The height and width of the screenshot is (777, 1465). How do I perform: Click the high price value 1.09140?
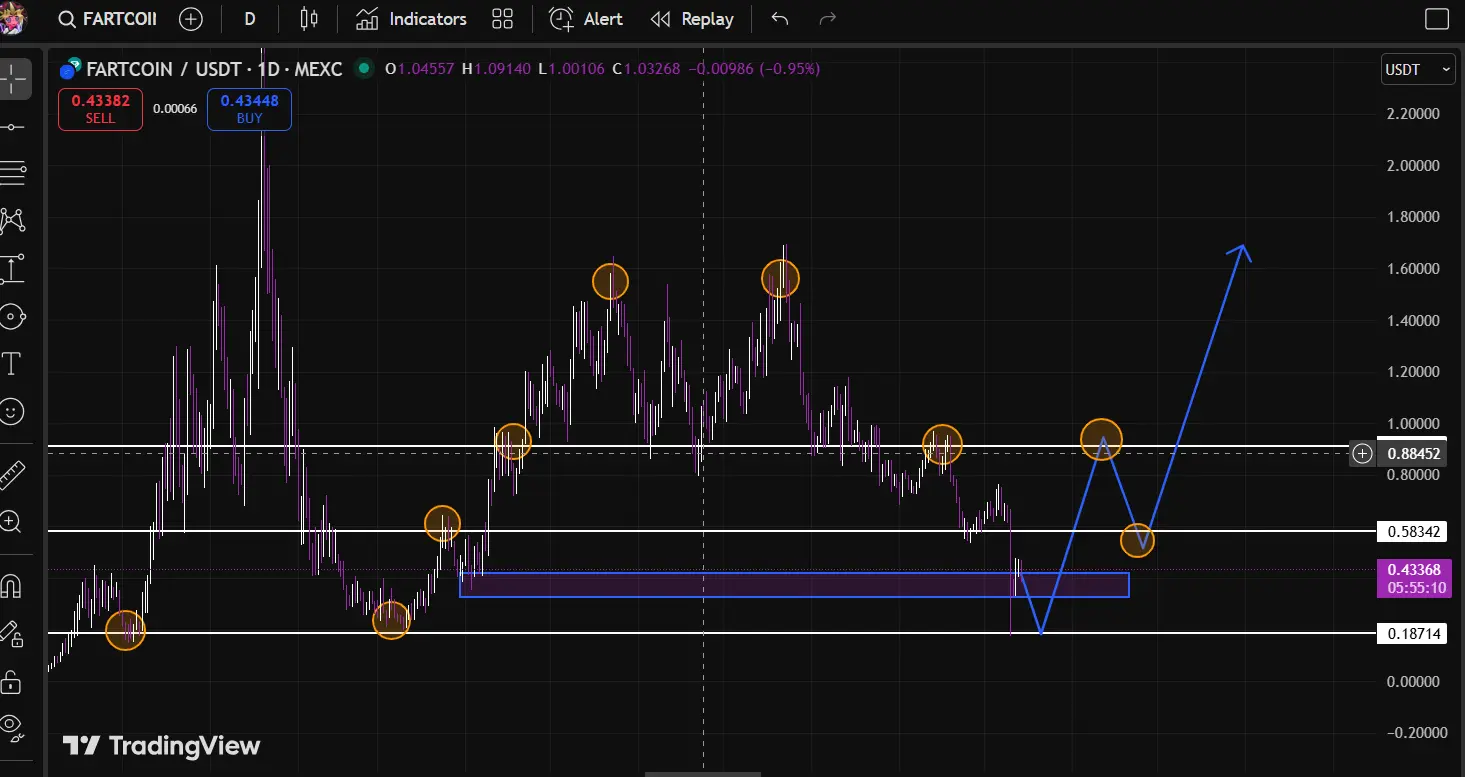[x=502, y=69]
